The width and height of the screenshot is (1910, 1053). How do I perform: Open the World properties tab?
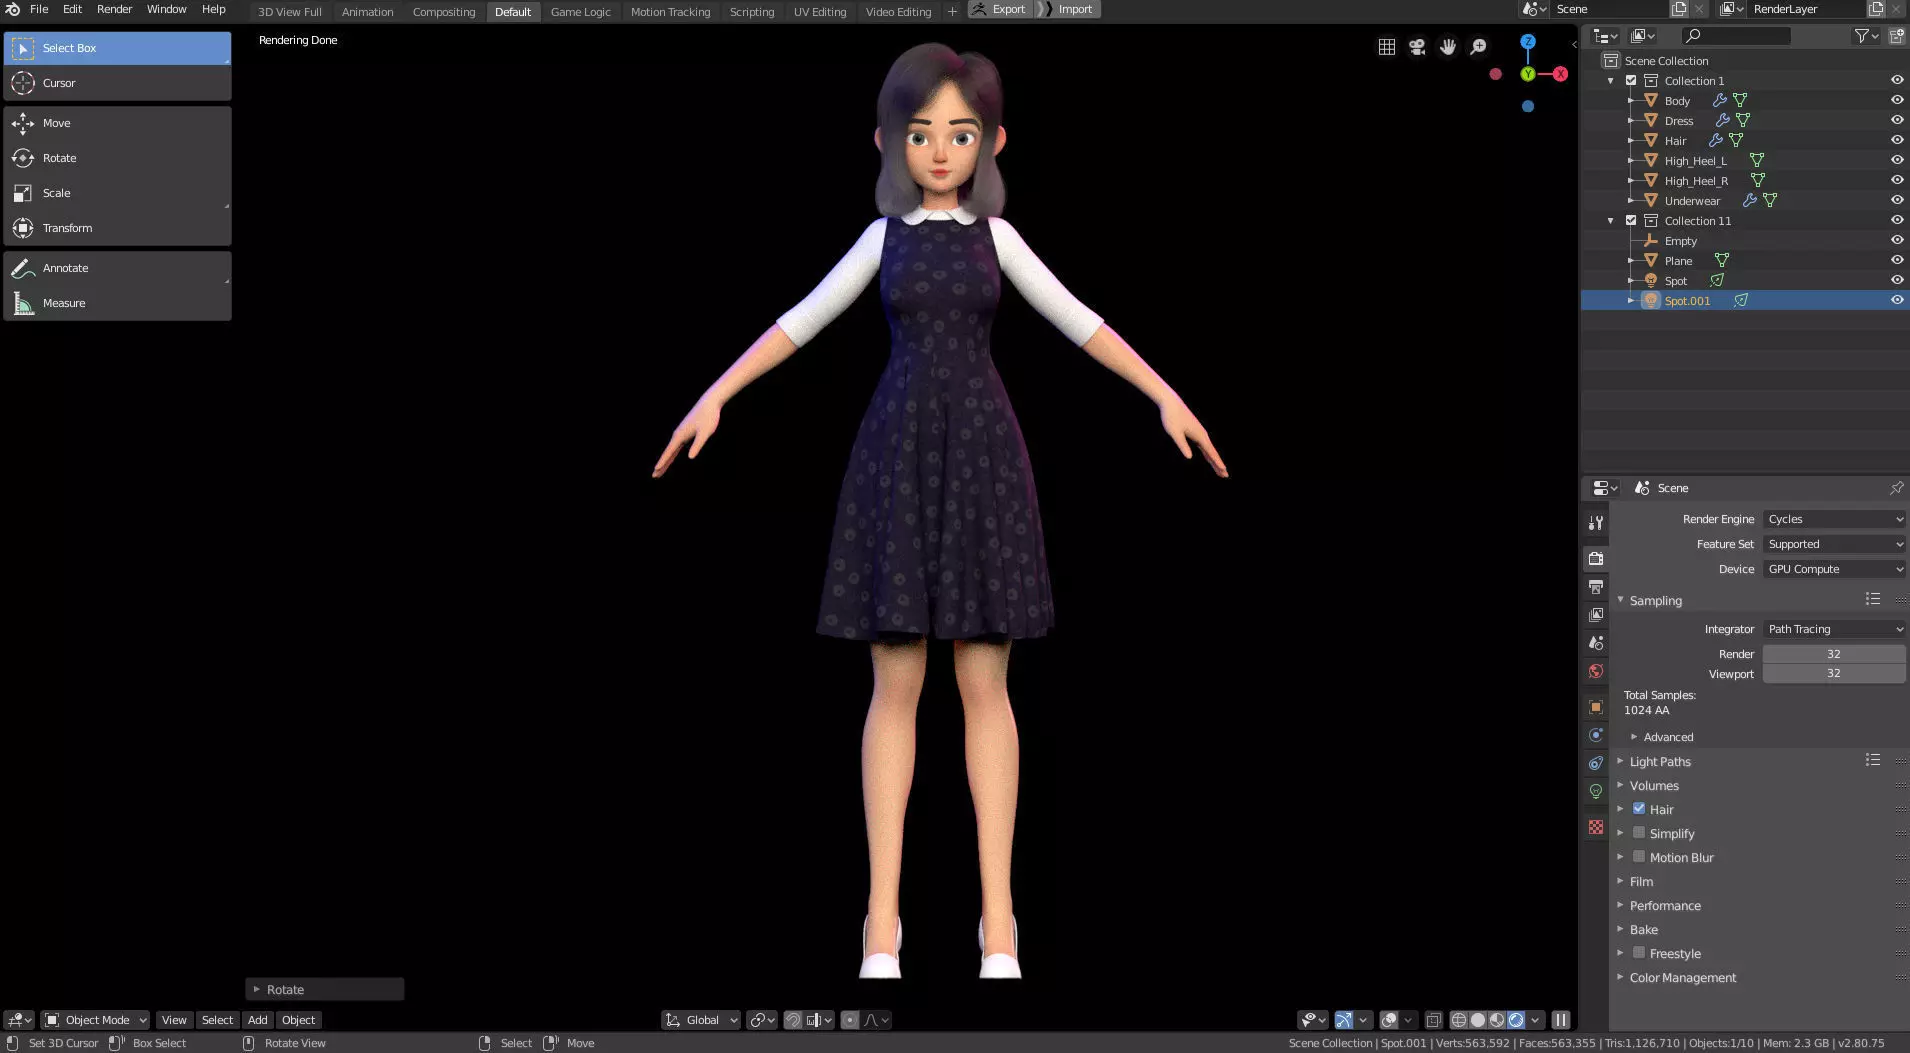tap(1596, 671)
